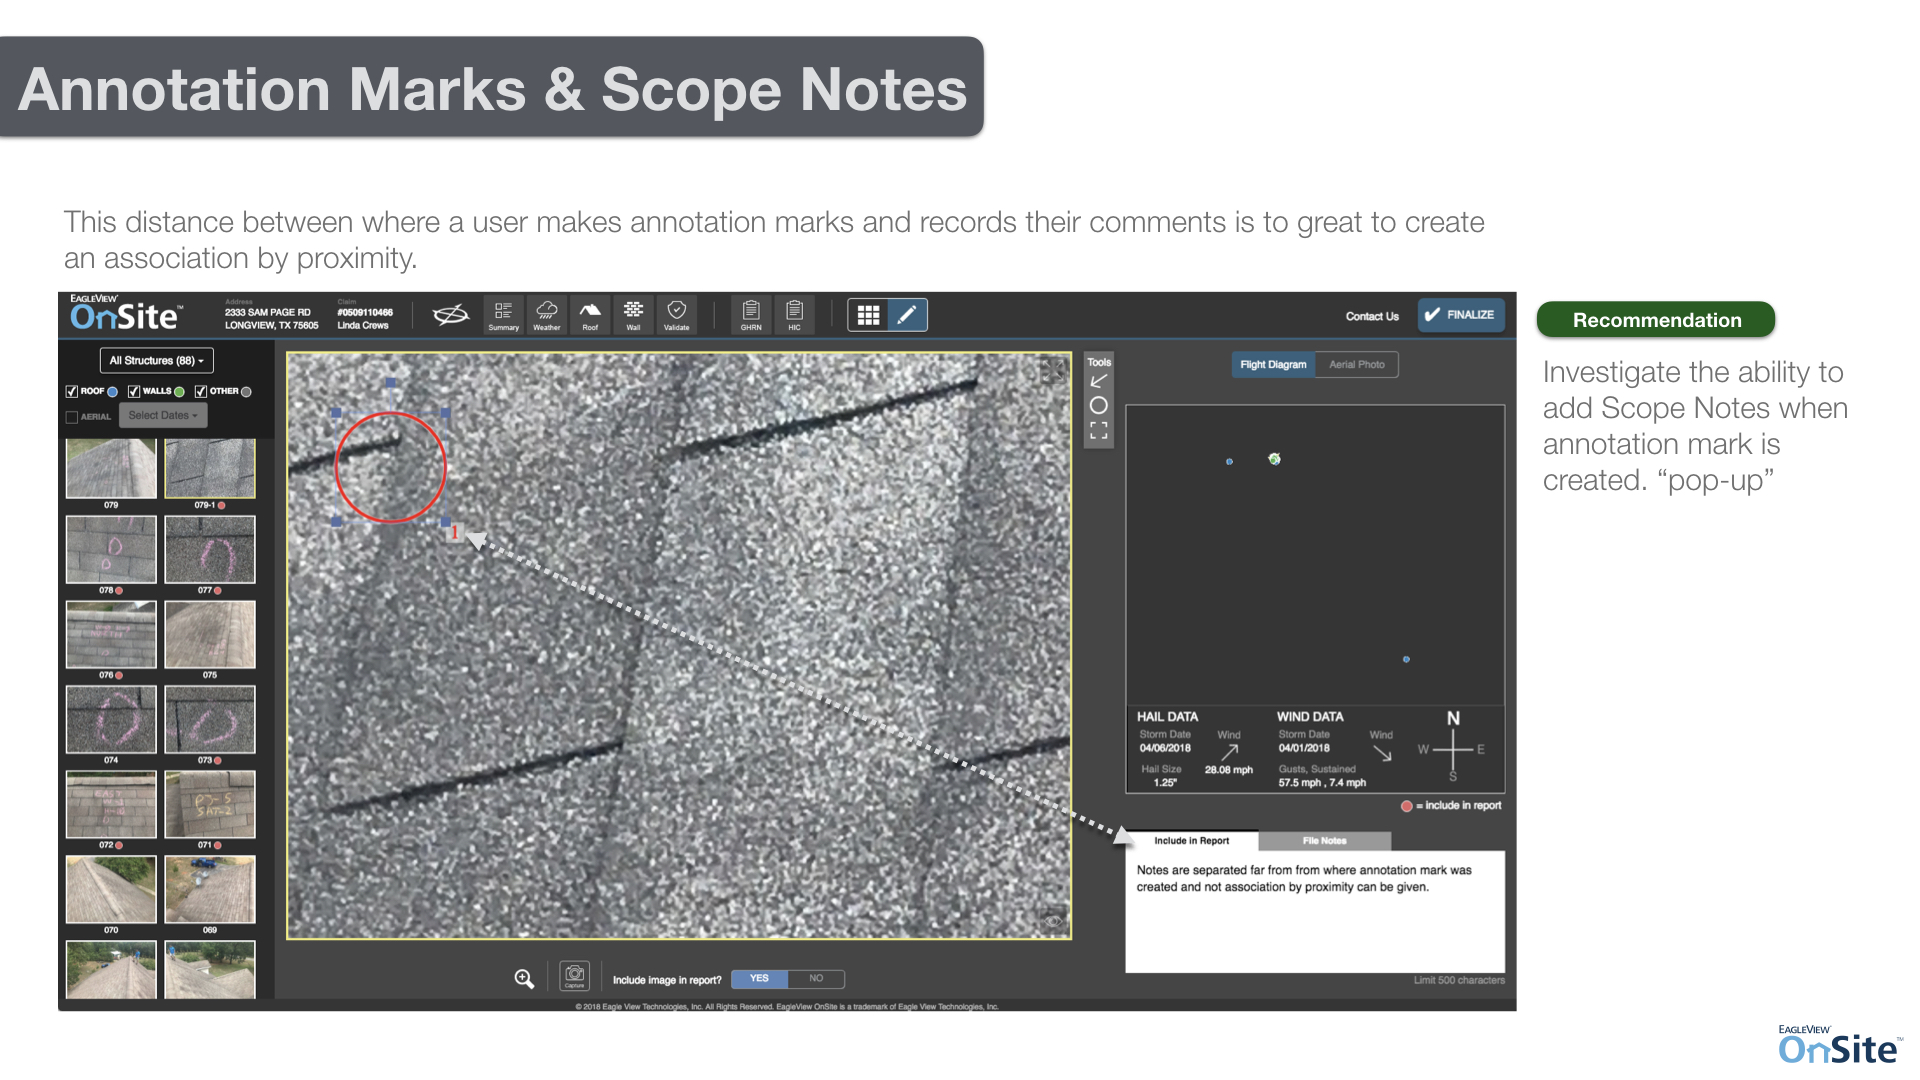This screenshot has width=1920, height=1080.
Task: Open the Validate shield icon
Action: tap(677, 315)
